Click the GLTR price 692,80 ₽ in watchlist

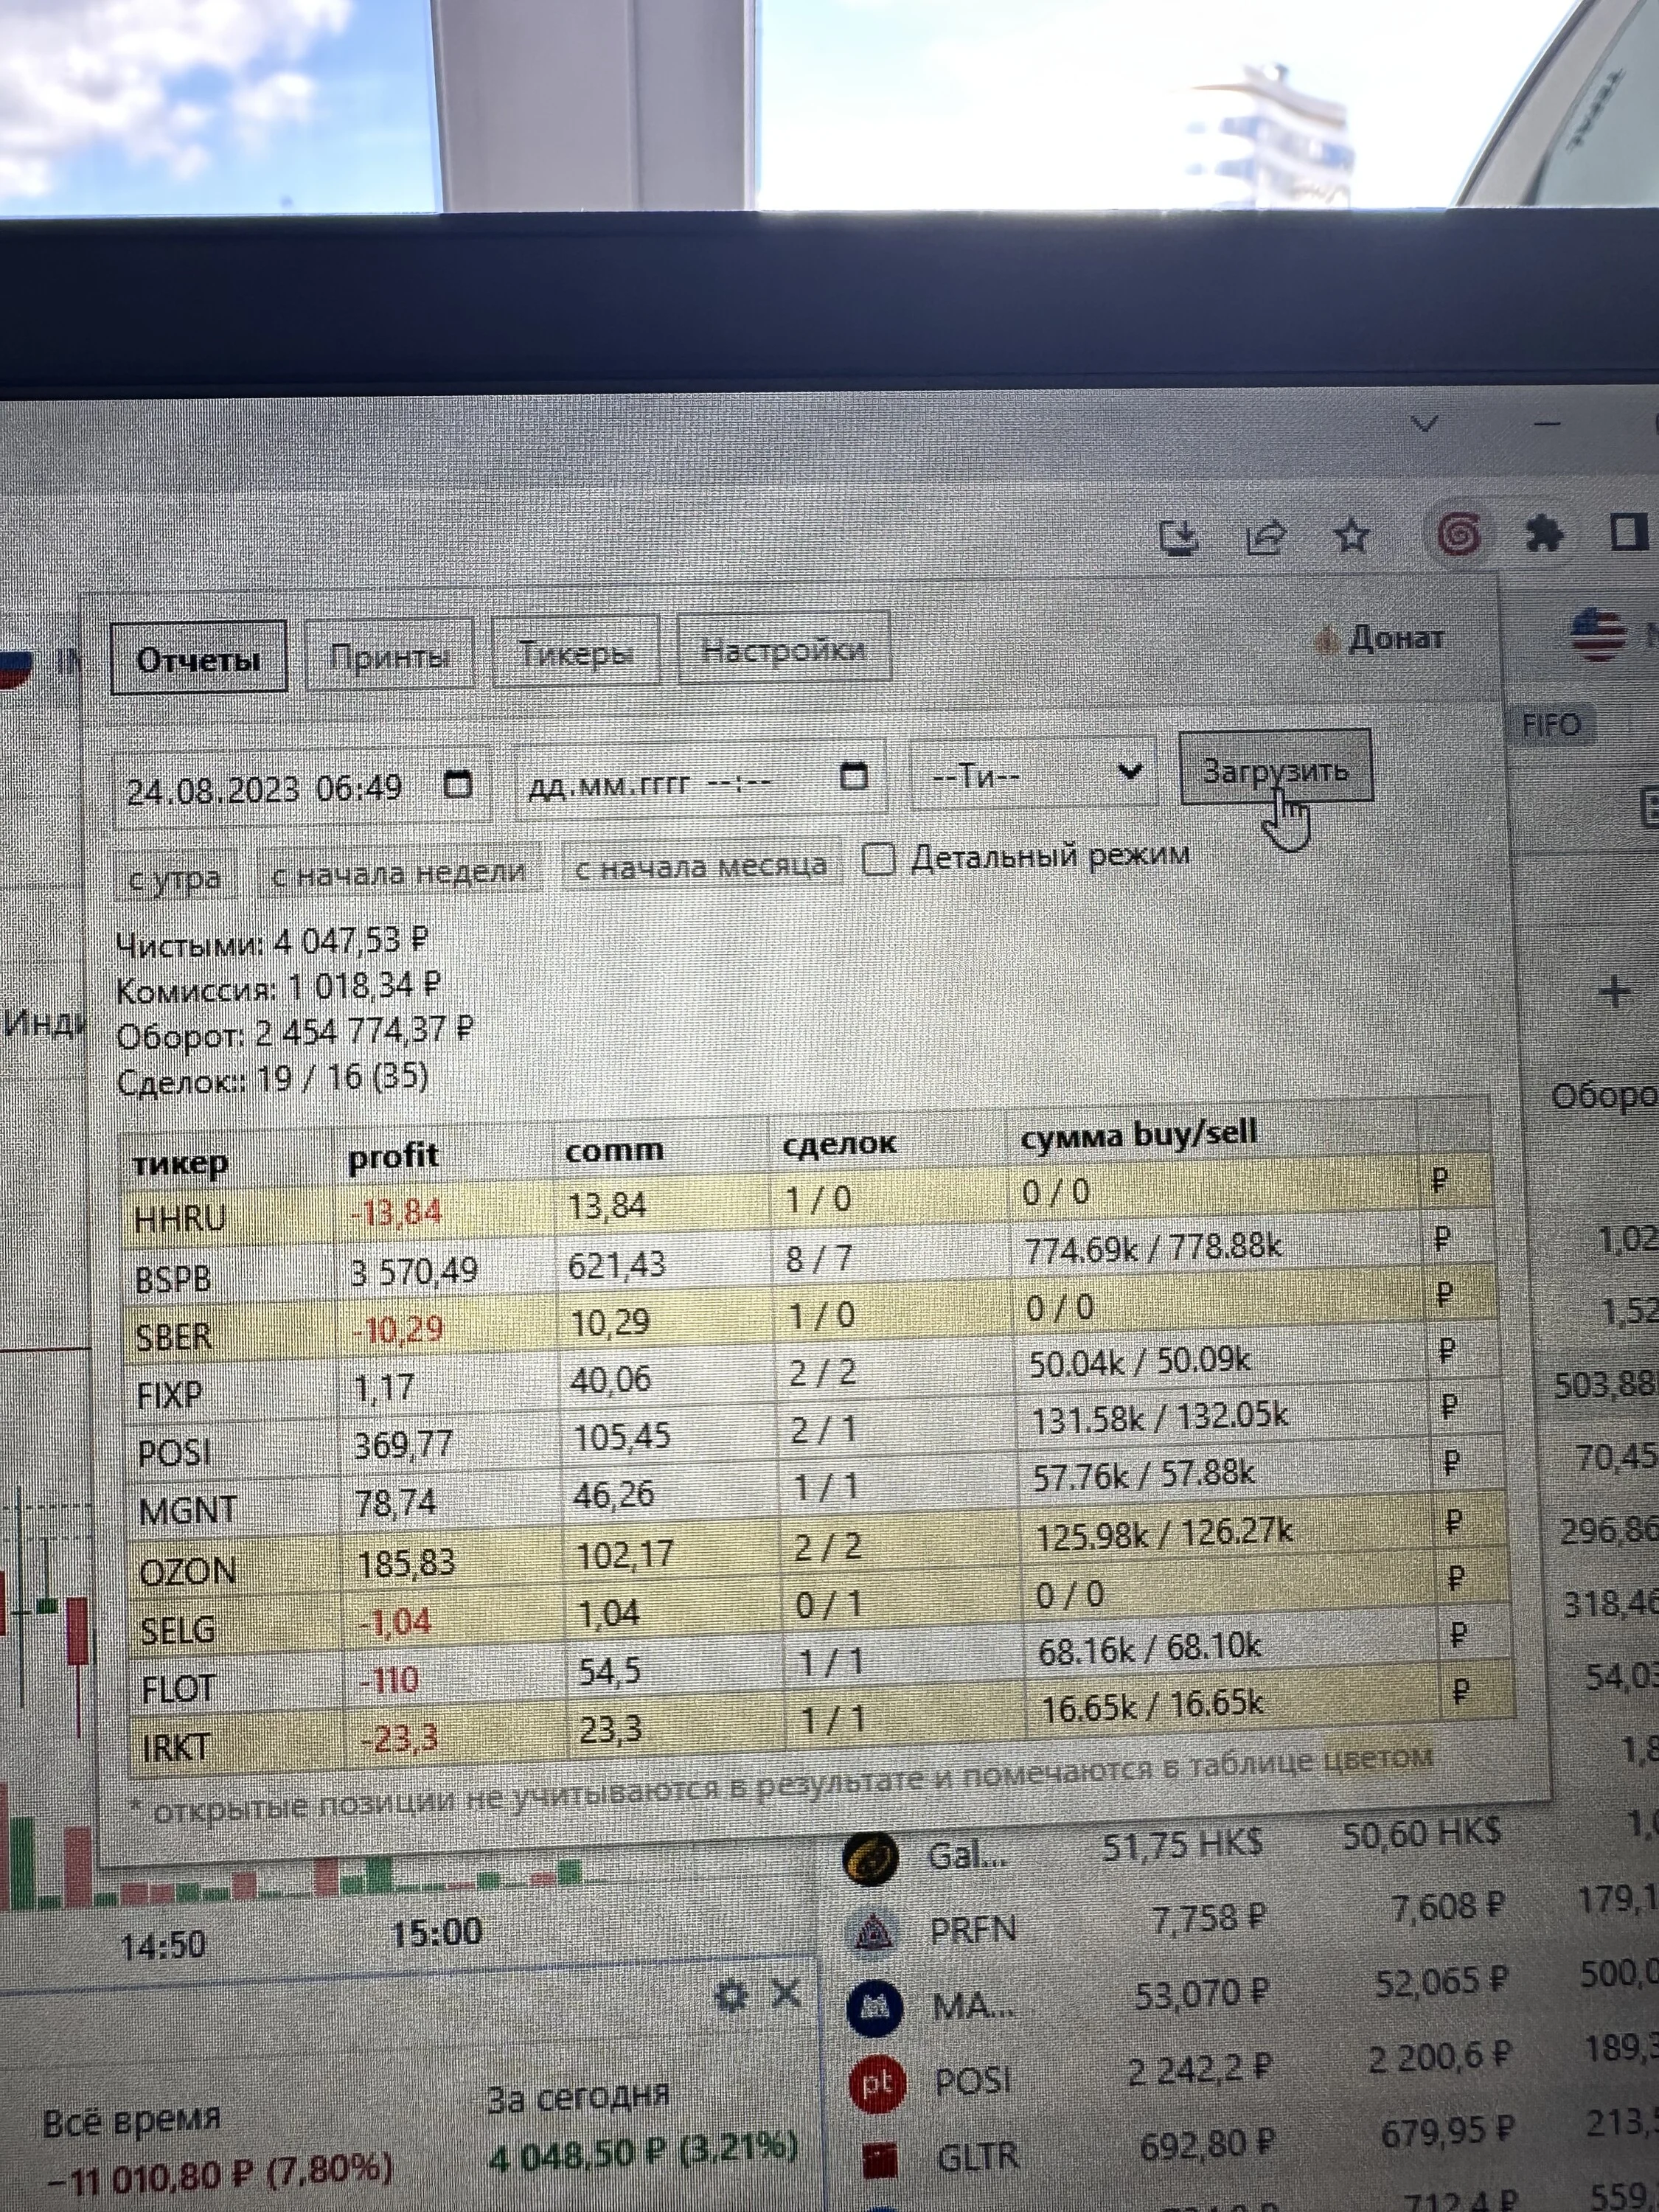click(1207, 2144)
